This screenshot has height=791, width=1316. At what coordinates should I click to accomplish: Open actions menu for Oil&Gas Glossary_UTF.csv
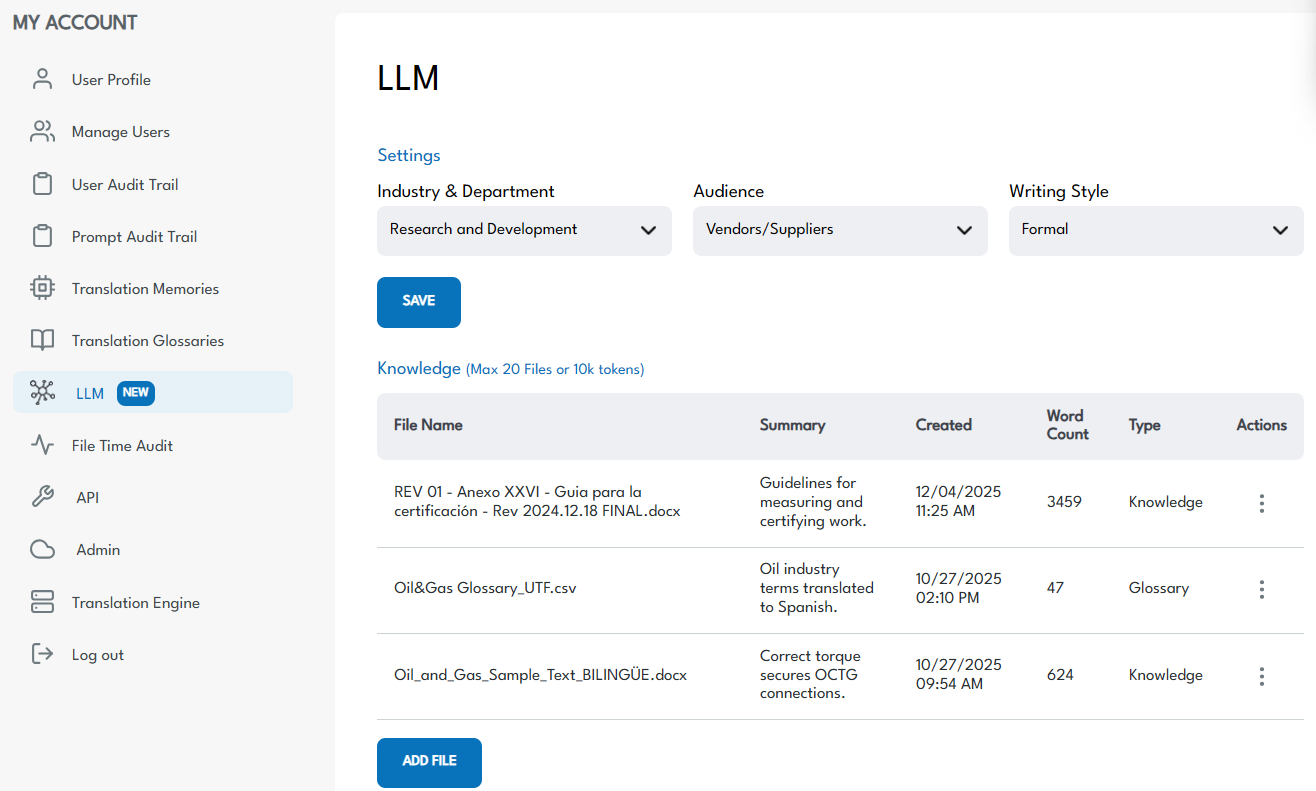pos(1261,589)
